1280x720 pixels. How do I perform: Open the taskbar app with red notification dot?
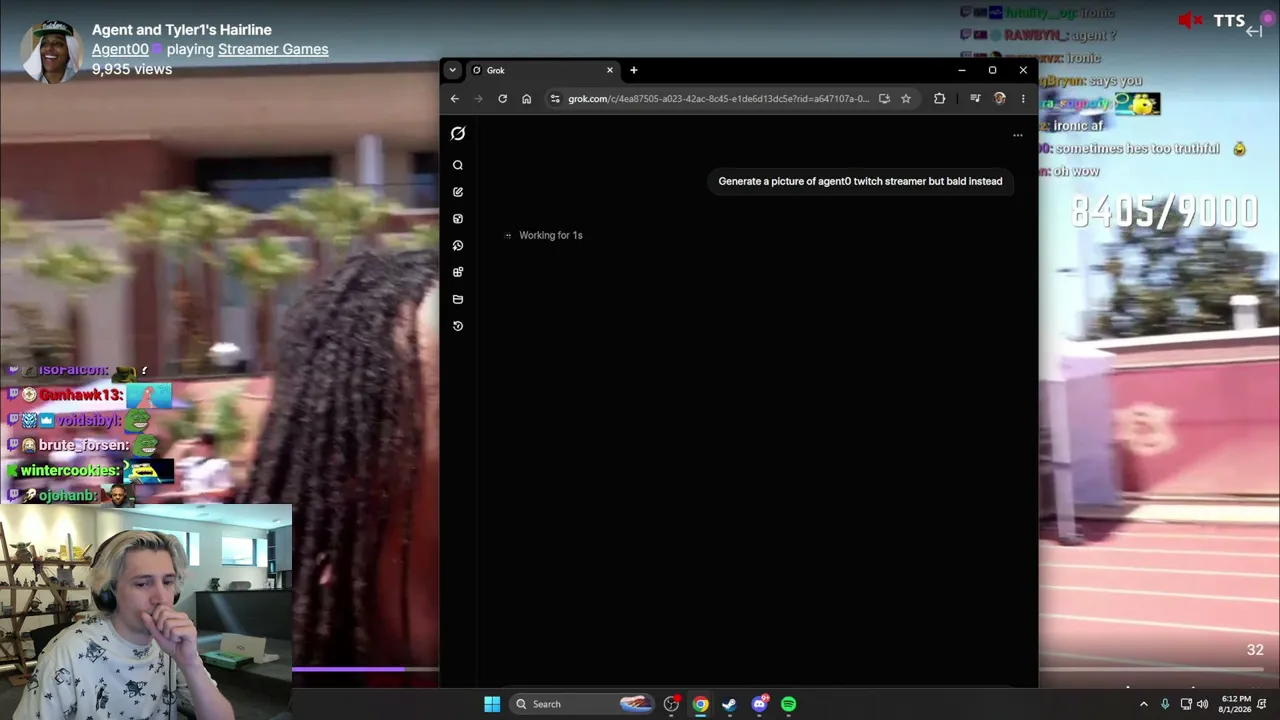point(671,704)
